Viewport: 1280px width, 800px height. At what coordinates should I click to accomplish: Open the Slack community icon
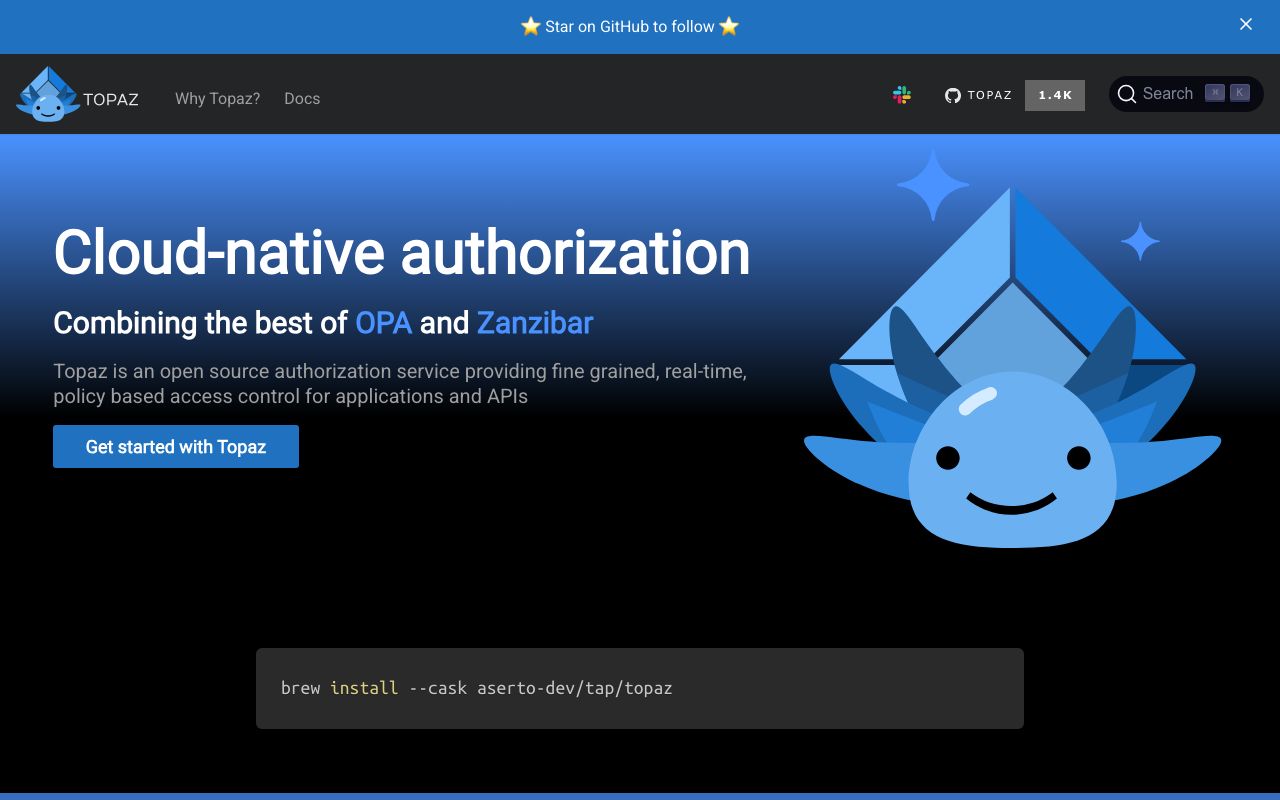coord(902,95)
